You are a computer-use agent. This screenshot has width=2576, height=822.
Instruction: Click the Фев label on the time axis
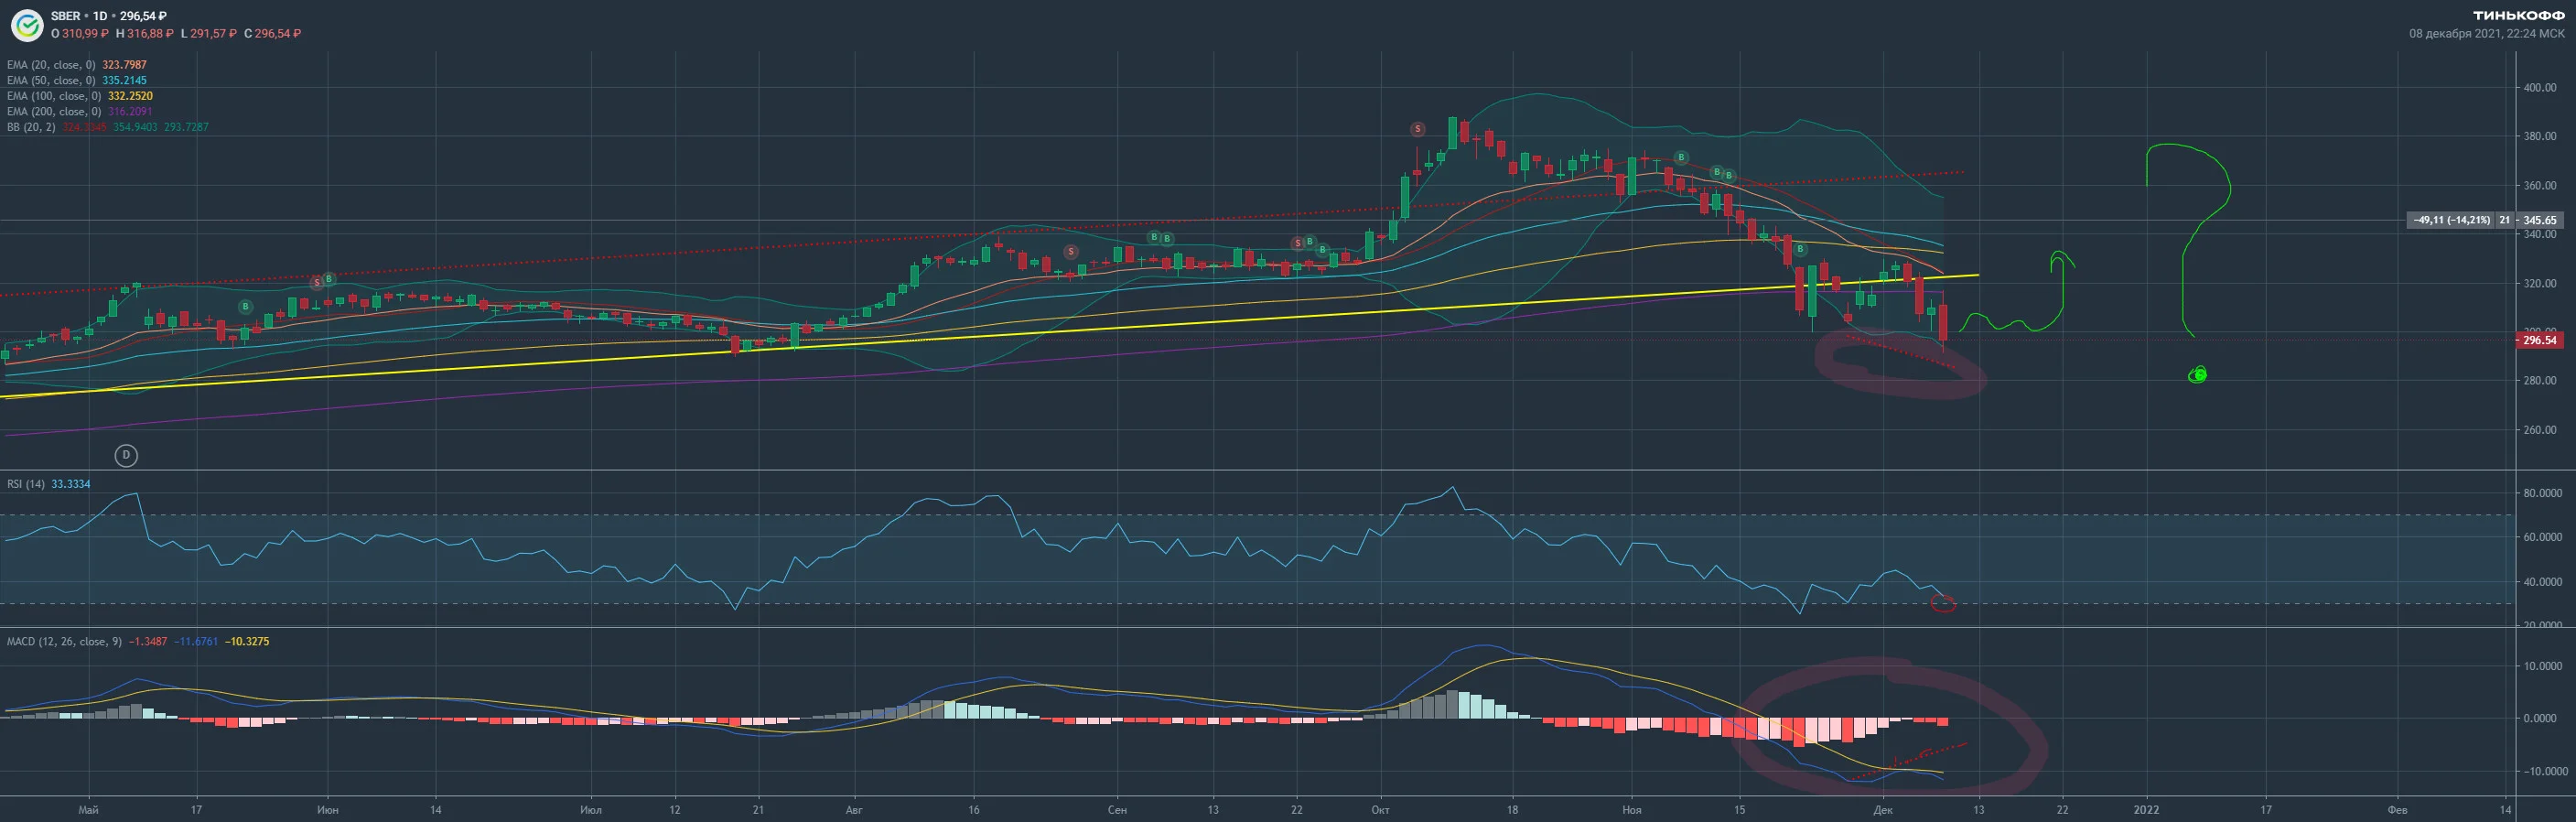pos(2397,810)
